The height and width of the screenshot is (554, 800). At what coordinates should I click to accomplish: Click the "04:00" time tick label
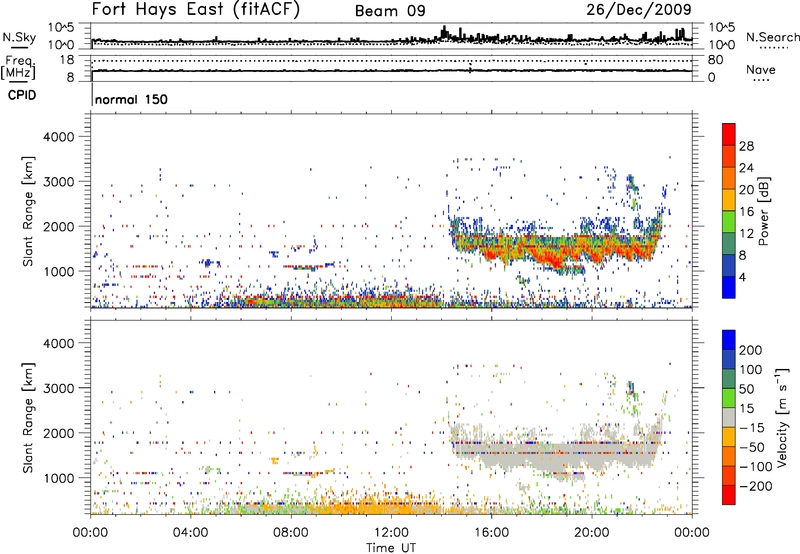[190, 533]
